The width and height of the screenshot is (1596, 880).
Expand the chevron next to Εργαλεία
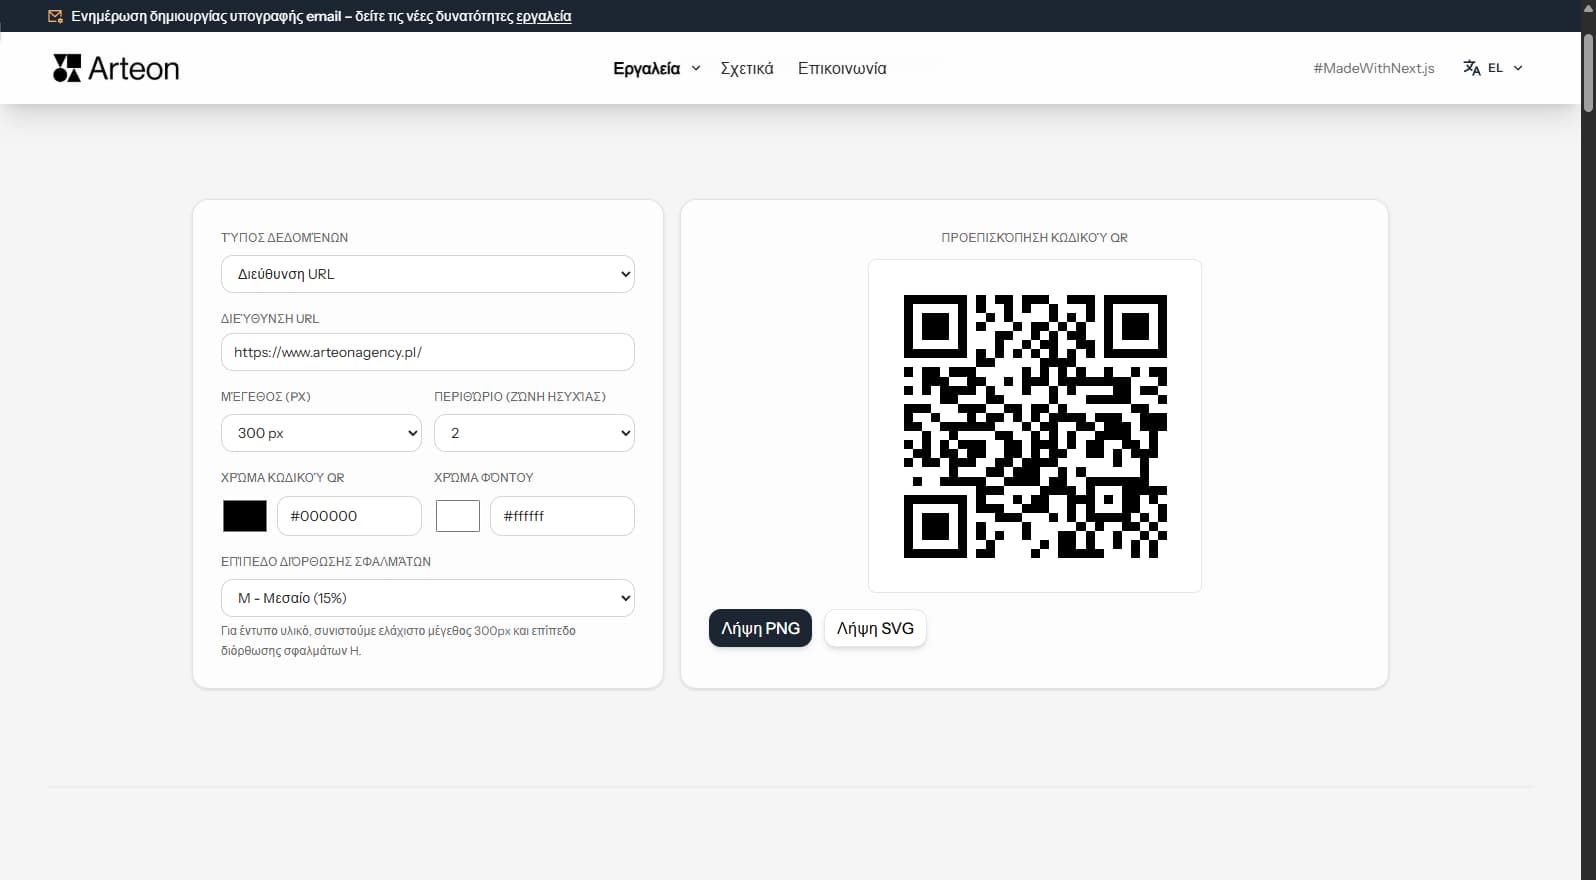pos(696,68)
